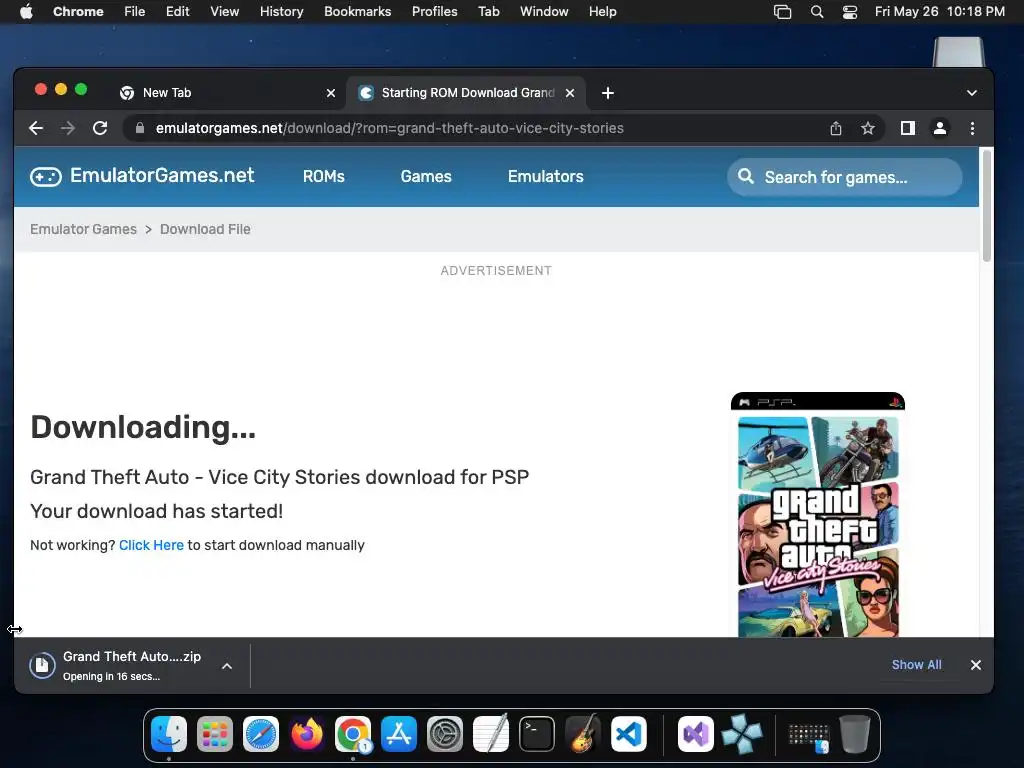The image size is (1024, 768).
Task: Open Visual Studio Code from the Dock
Action: (x=629, y=734)
